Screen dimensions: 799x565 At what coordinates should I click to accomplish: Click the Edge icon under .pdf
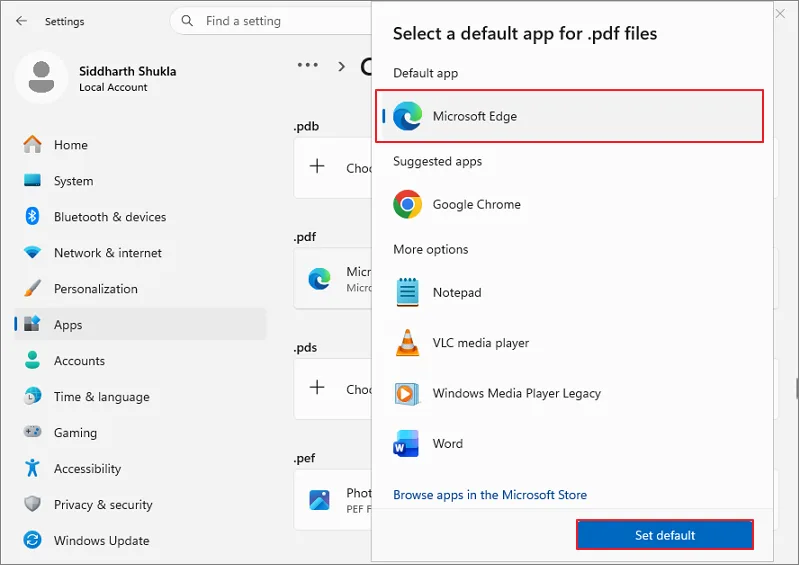319,279
